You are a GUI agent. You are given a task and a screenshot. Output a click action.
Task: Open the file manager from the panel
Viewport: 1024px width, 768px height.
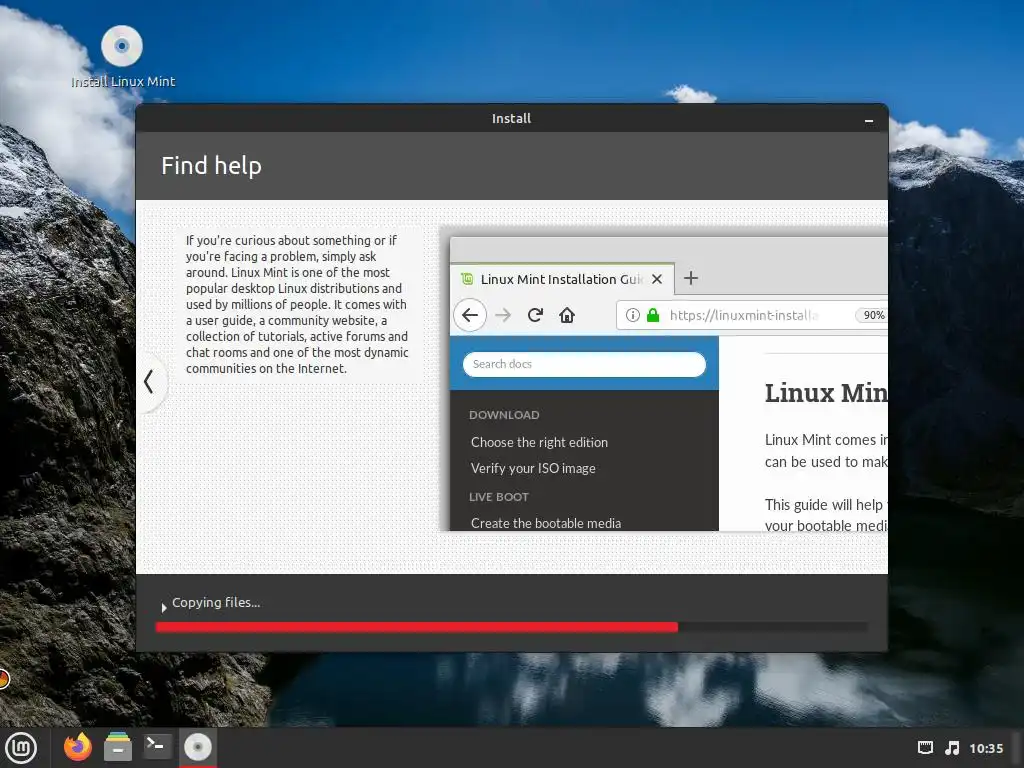pos(118,746)
